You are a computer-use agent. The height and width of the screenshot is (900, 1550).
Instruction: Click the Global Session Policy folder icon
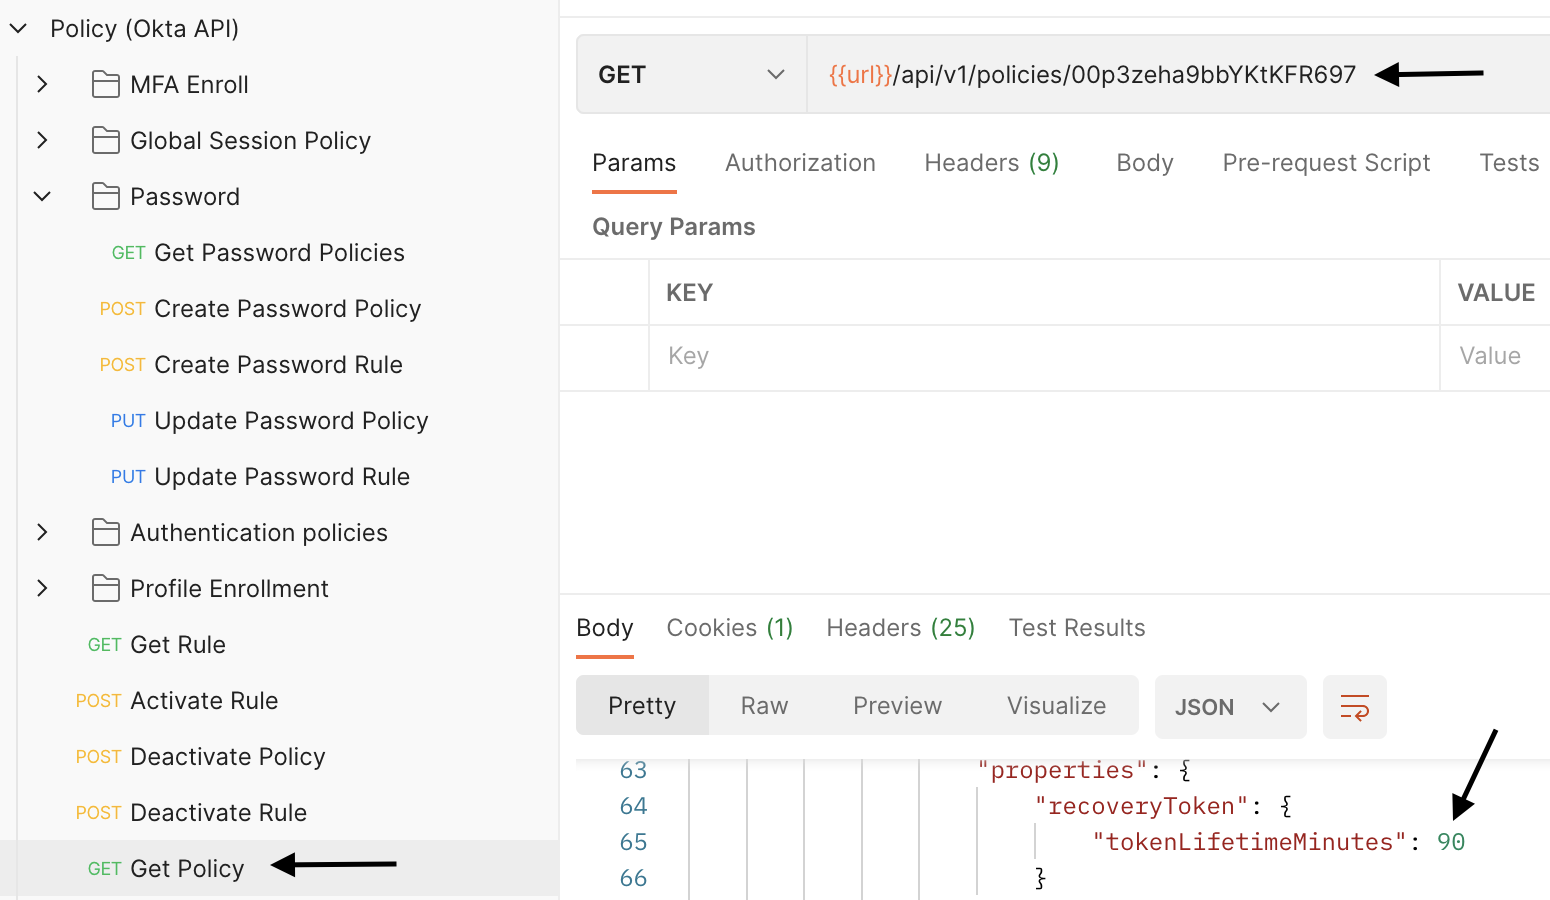click(x=105, y=141)
